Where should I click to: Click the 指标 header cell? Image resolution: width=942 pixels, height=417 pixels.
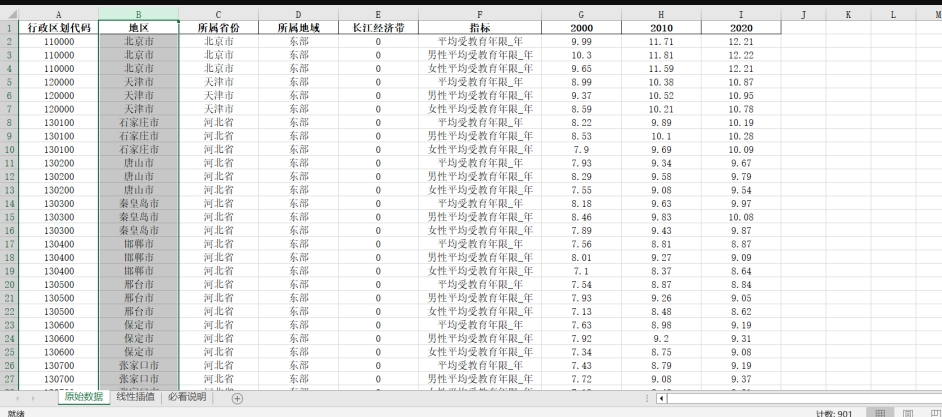click(x=479, y=28)
